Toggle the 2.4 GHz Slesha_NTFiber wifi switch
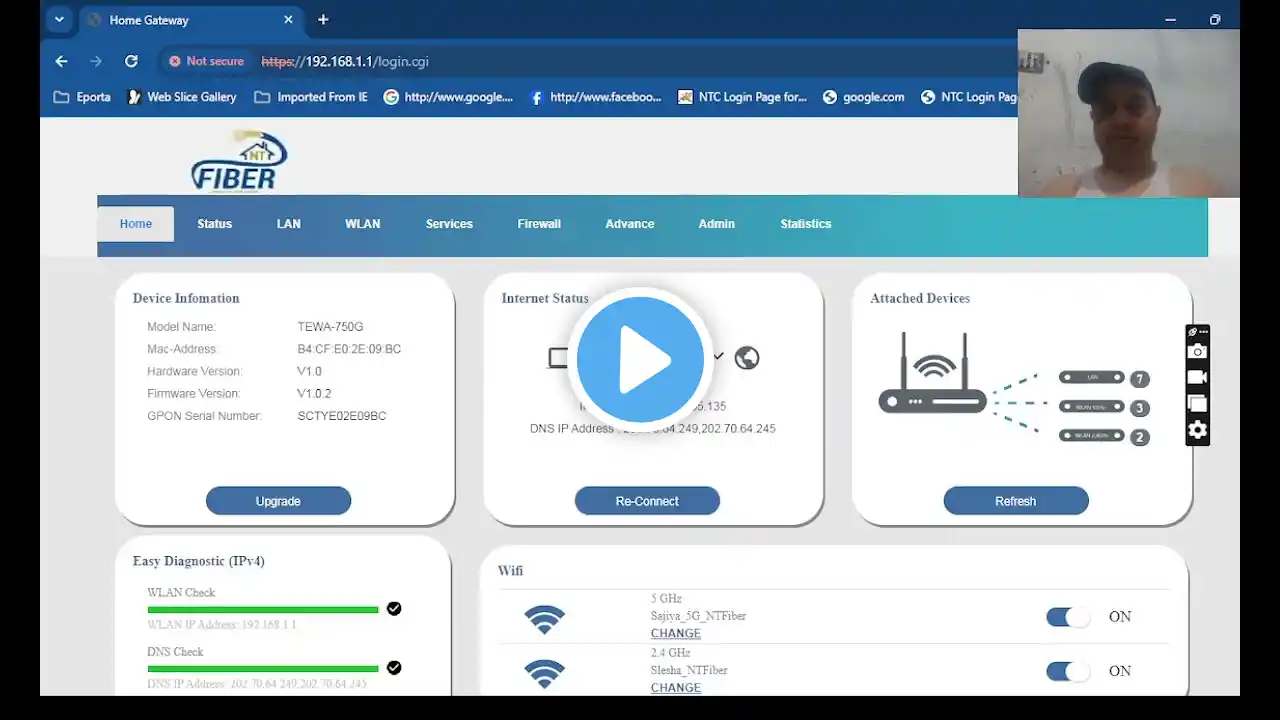This screenshot has width=1280, height=720. coord(1068,671)
